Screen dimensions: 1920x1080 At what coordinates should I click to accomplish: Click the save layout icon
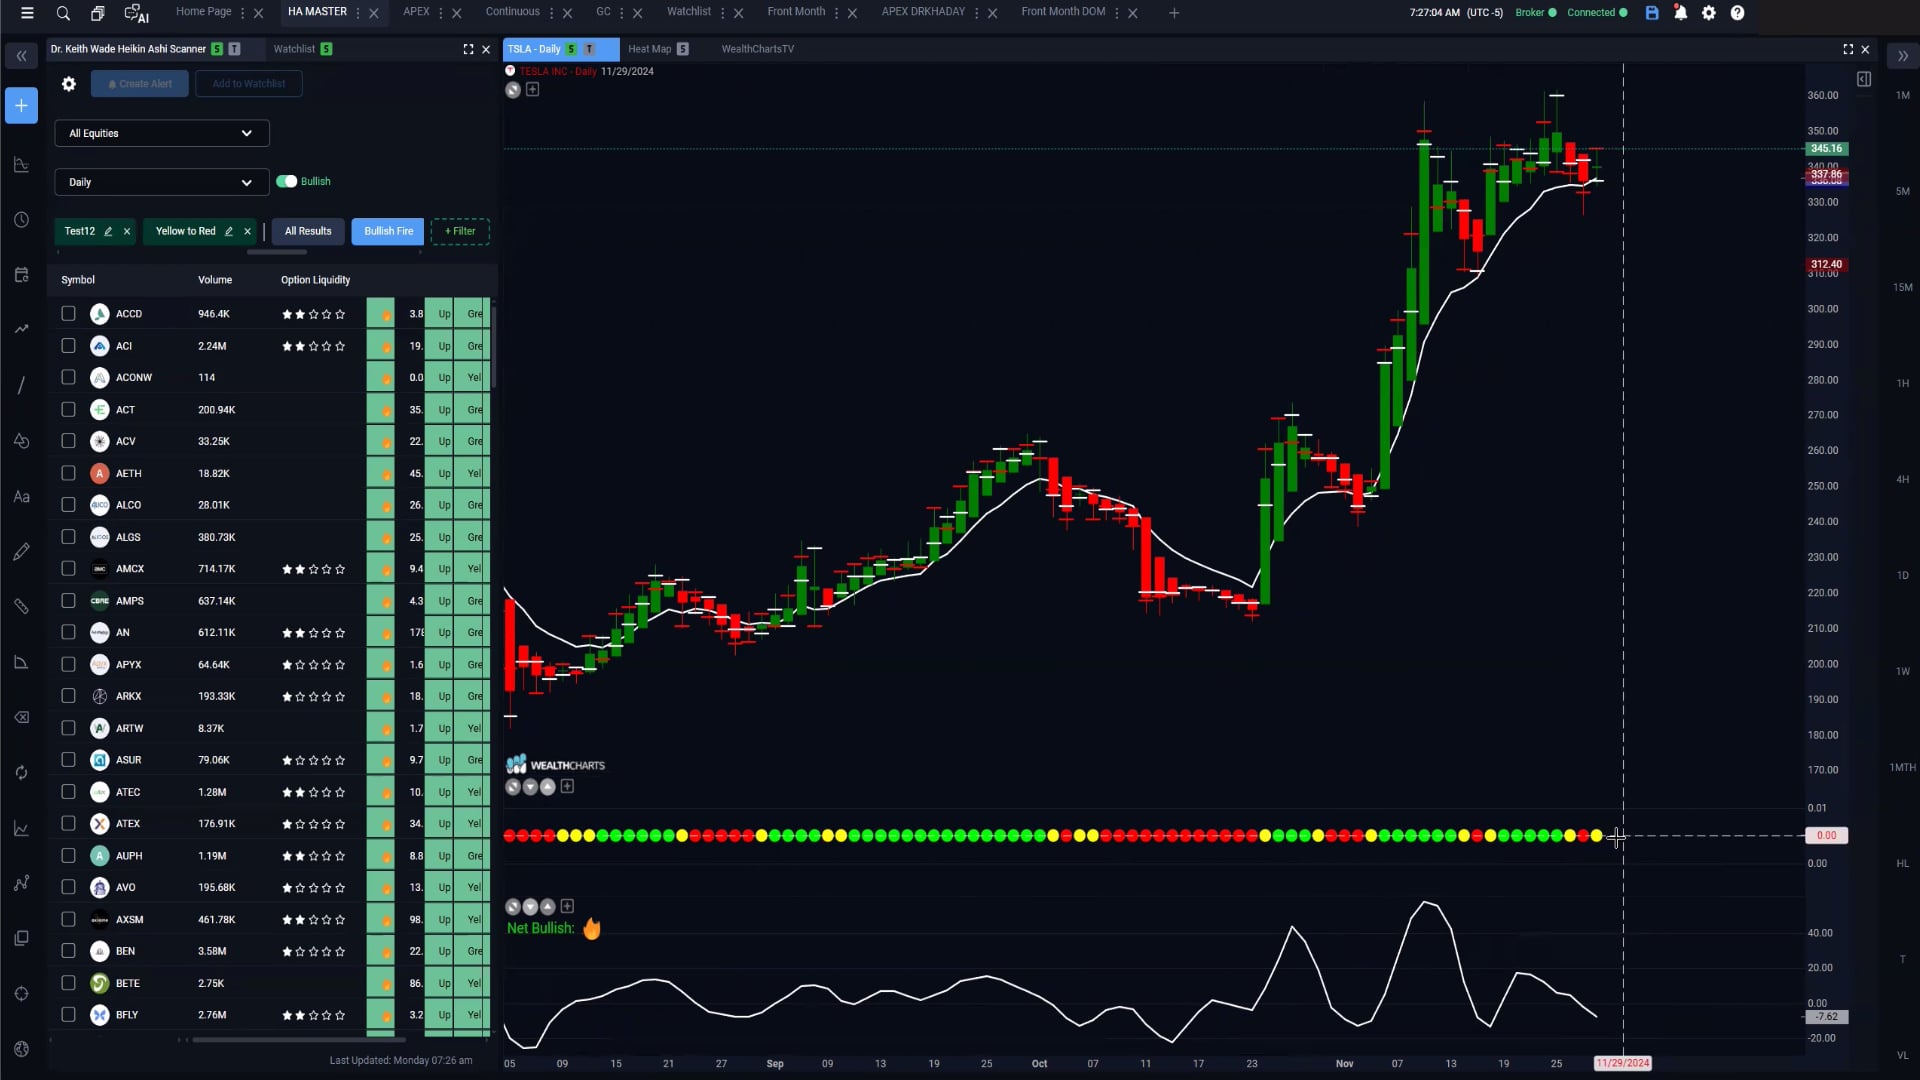point(1652,13)
